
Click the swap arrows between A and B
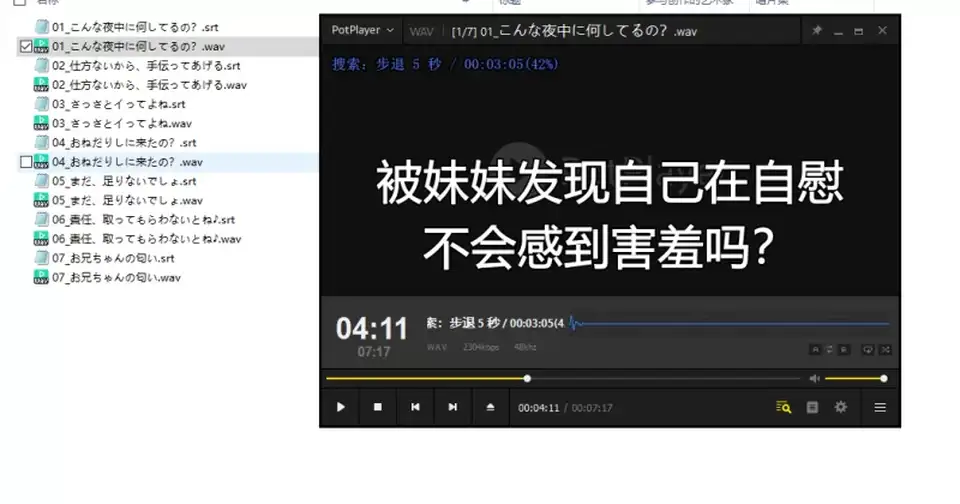830,350
